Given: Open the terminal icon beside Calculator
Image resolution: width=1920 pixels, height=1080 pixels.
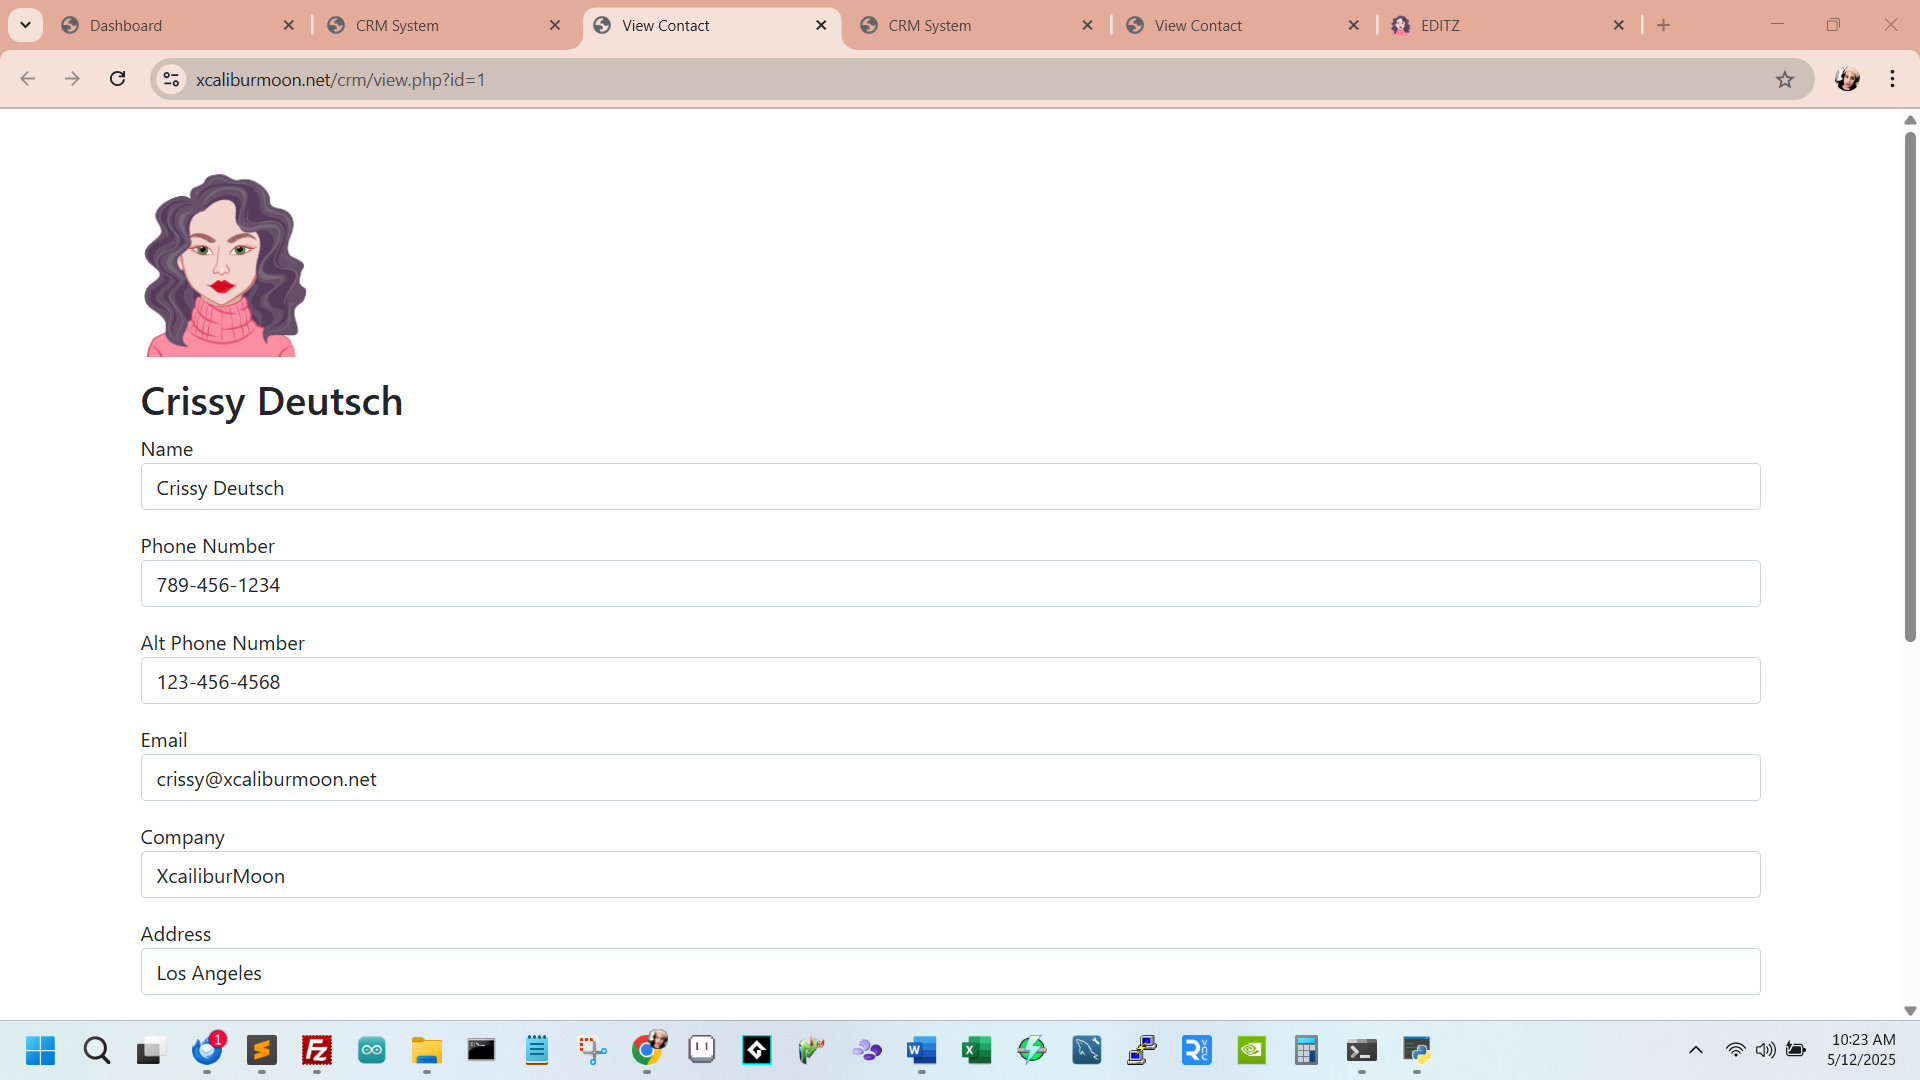Looking at the screenshot, I should [x=1362, y=1050].
